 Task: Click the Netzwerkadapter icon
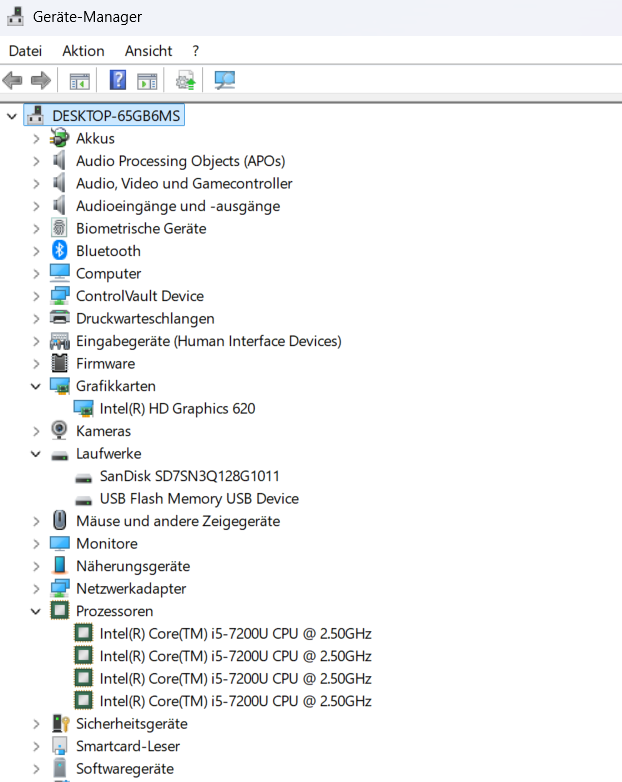[59, 588]
